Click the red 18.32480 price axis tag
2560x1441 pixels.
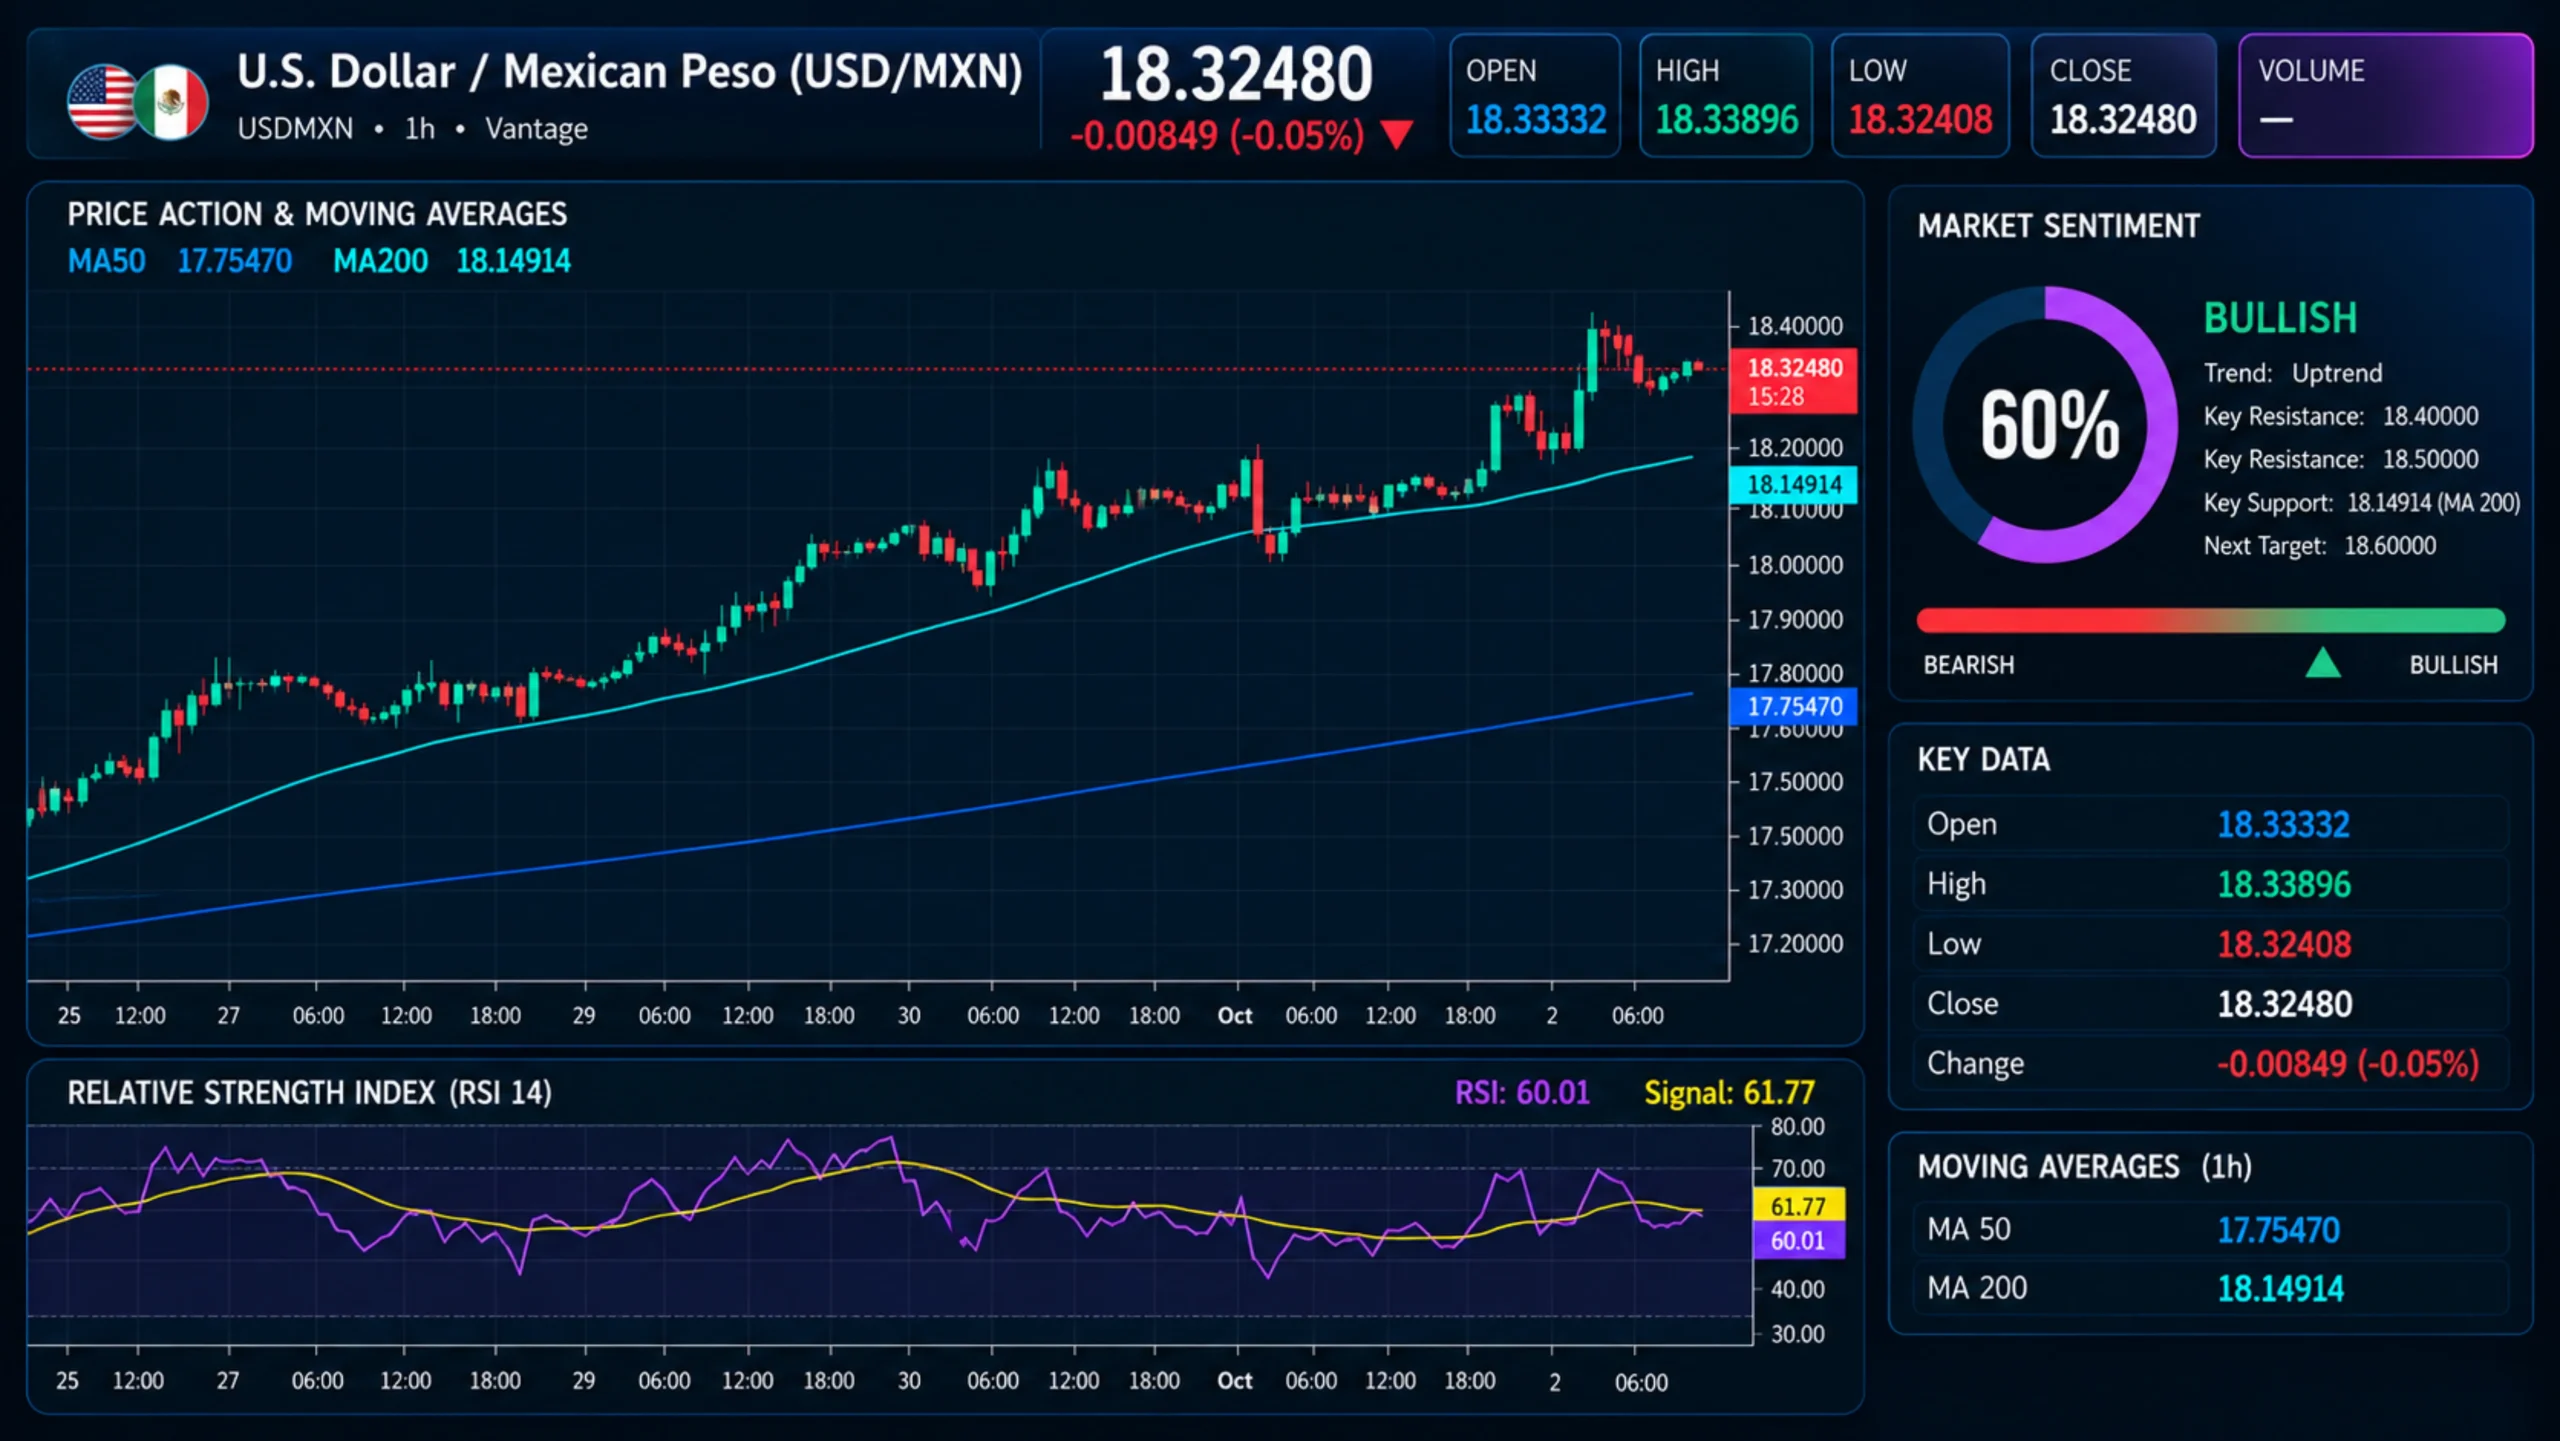coord(1793,381)
